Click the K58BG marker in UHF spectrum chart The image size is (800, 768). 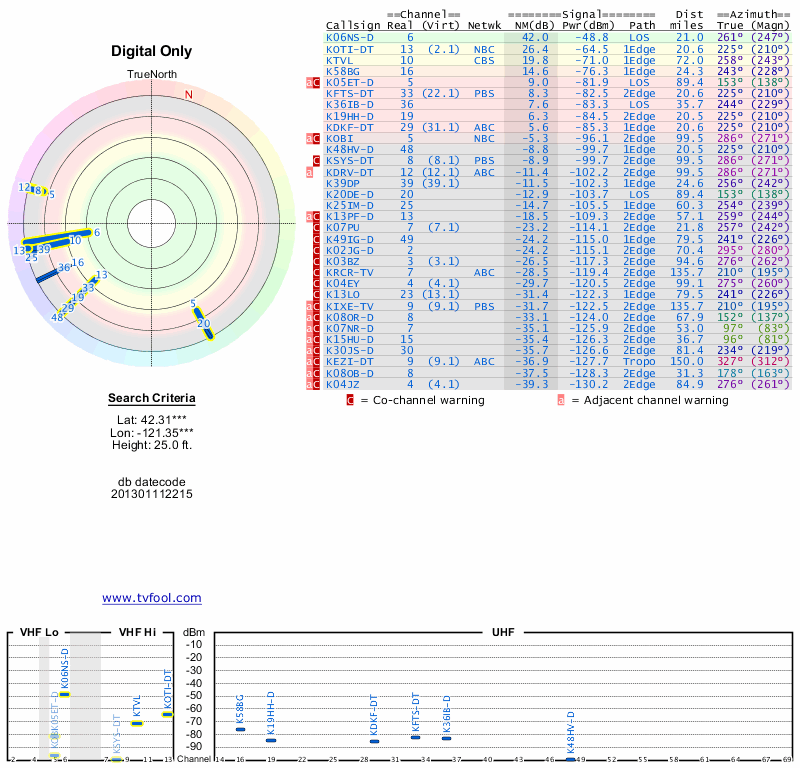point(240,729)
